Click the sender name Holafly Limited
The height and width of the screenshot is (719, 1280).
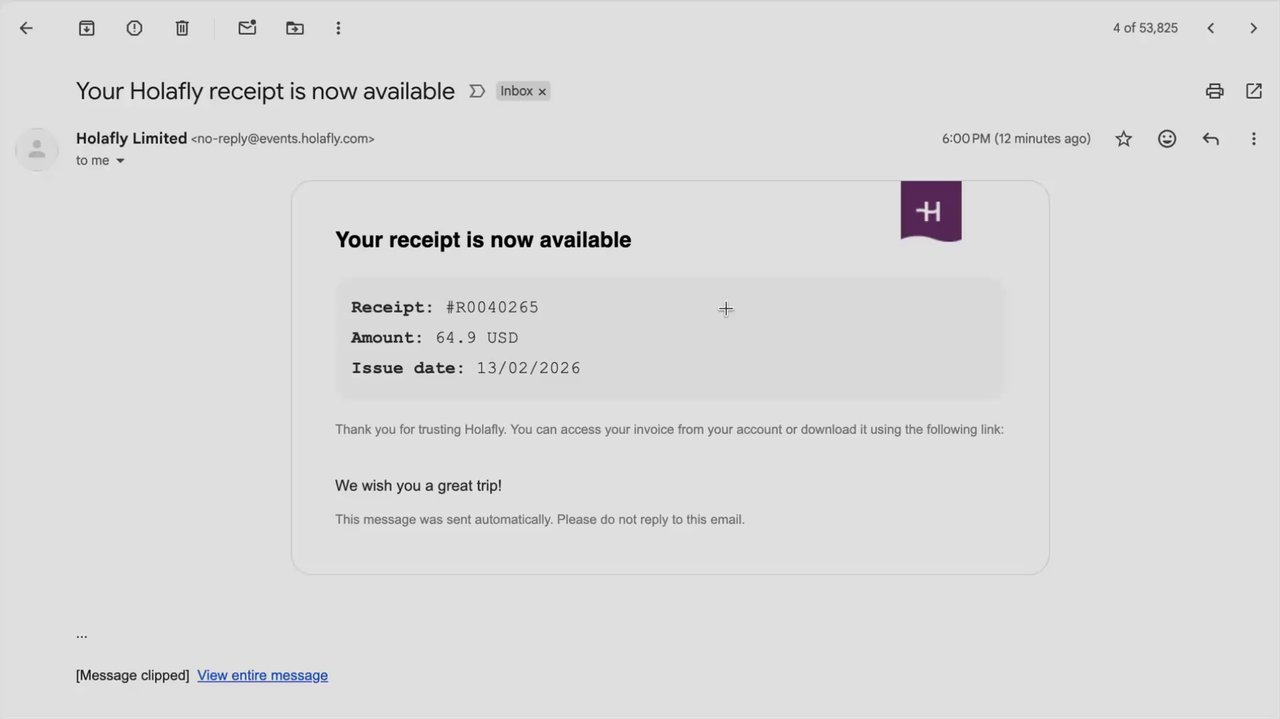coord(131,138)
